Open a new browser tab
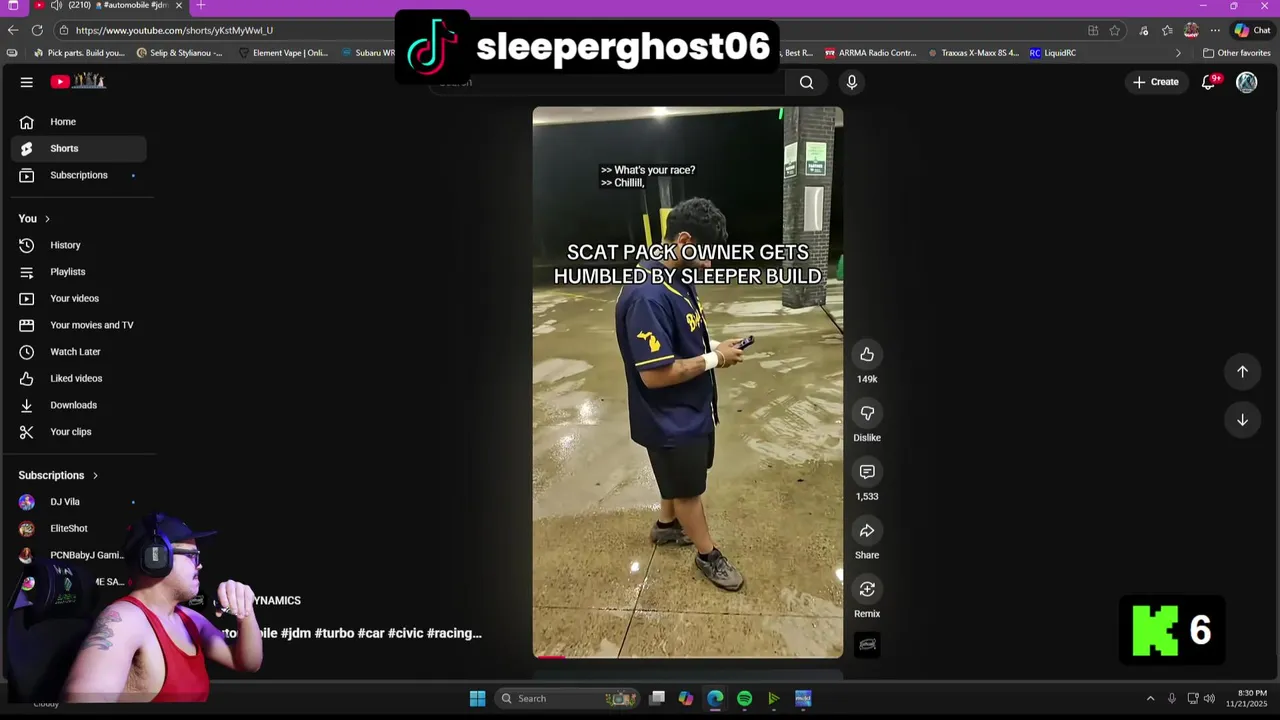Viewport: 1280px width, 720px height. pyautogui.click(x=200, y=6)
